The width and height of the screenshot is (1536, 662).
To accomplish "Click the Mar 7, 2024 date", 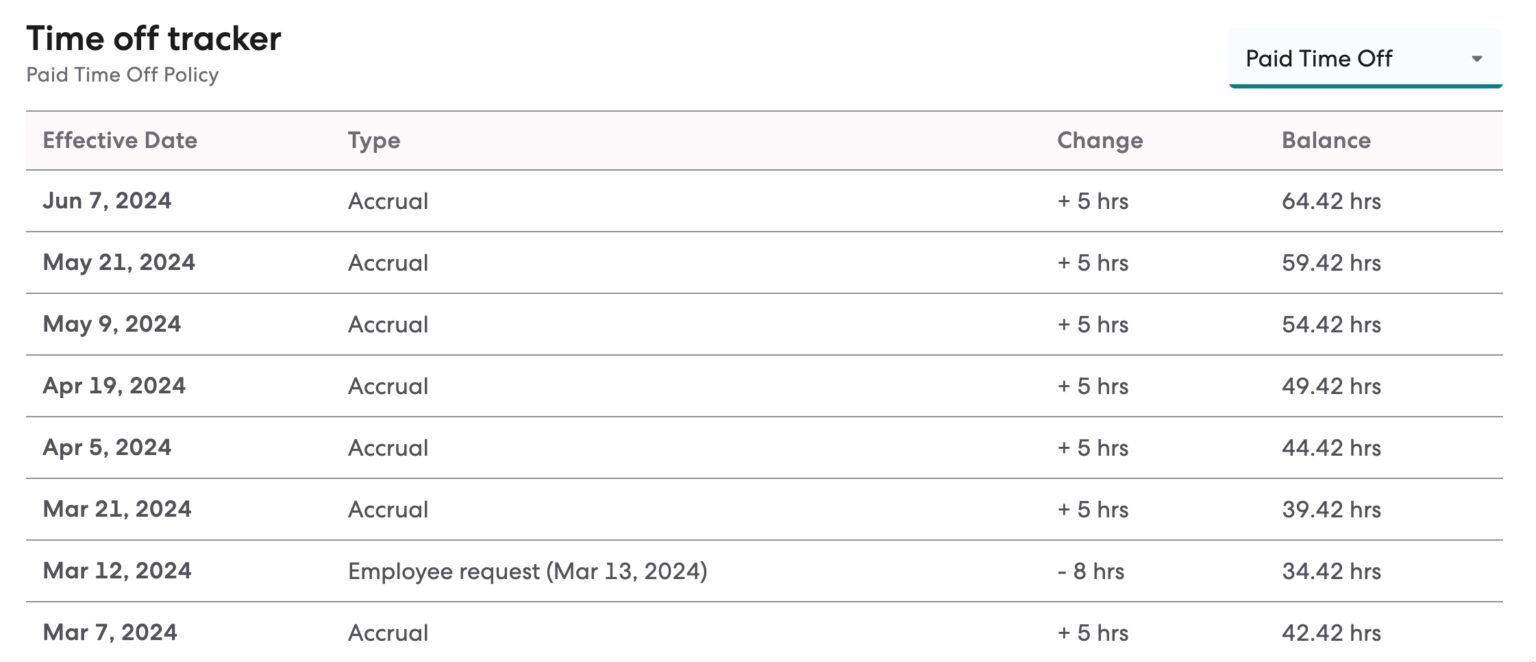I will (x=110, y=633).
